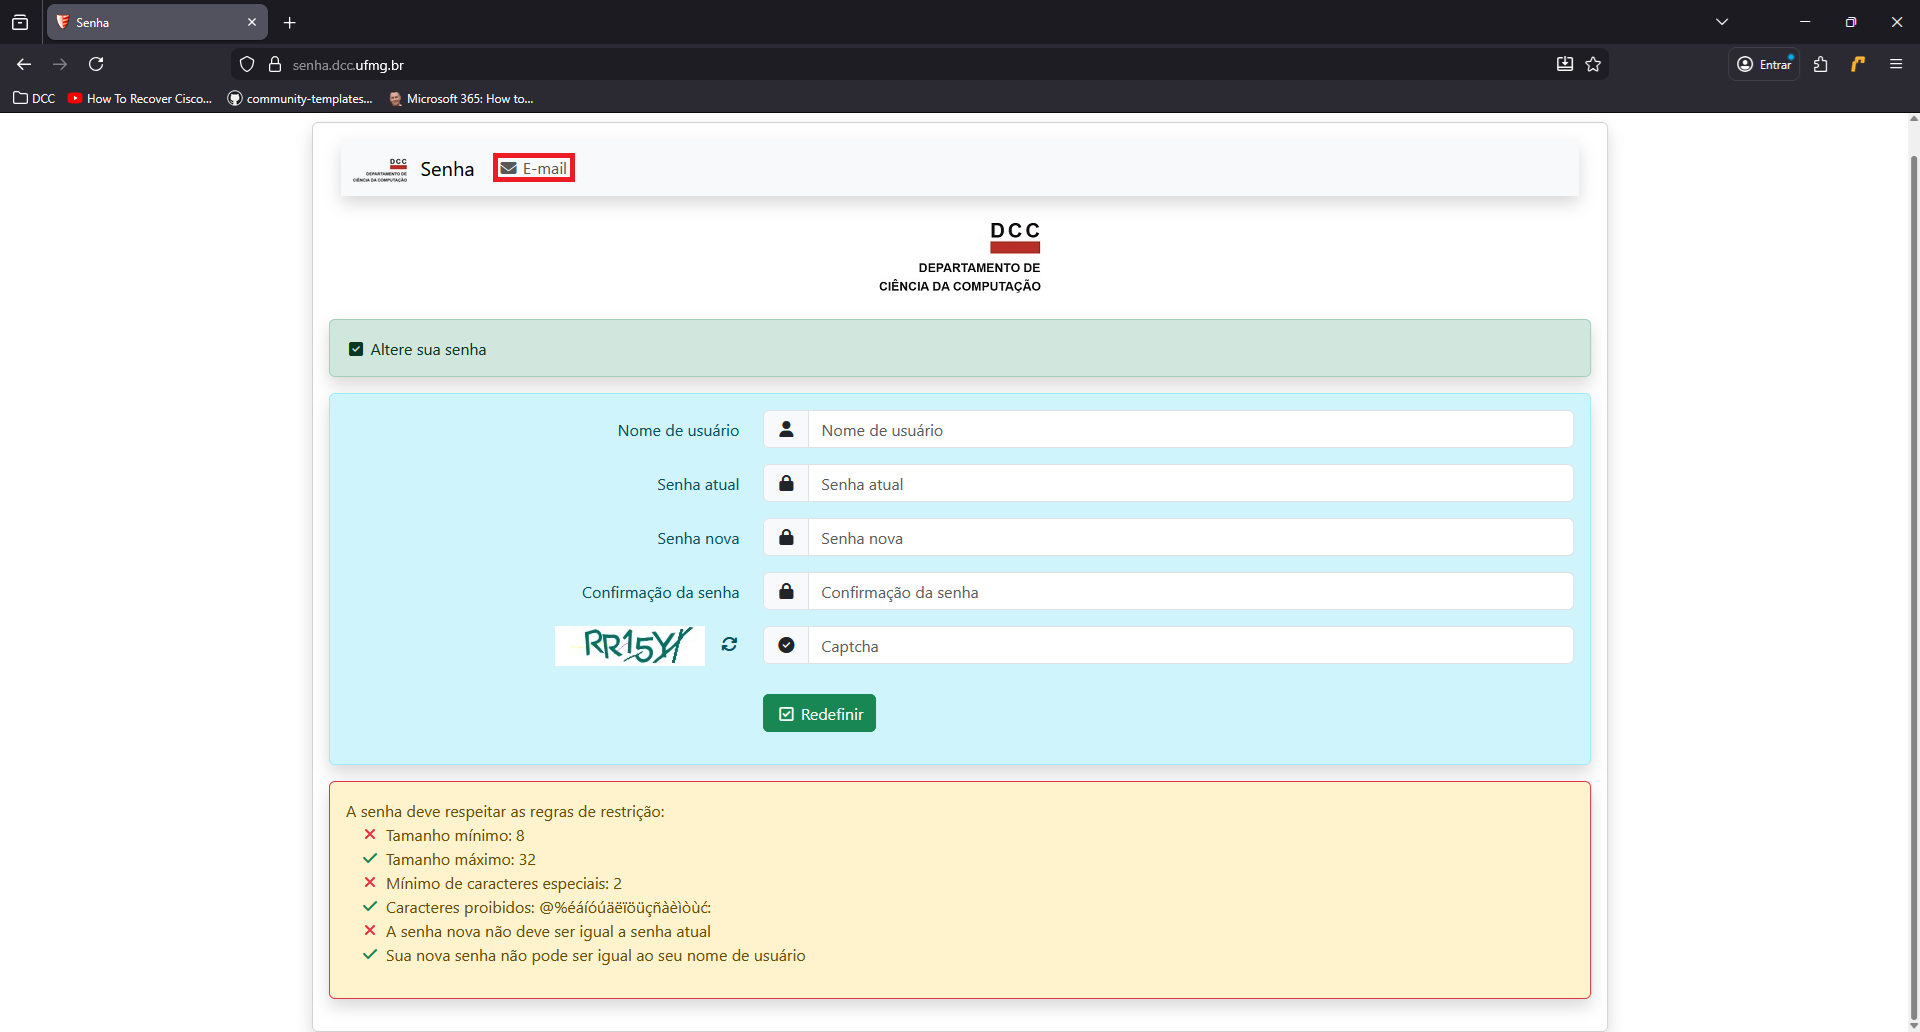Click the browser reload page icon

(x=96, y=65)
